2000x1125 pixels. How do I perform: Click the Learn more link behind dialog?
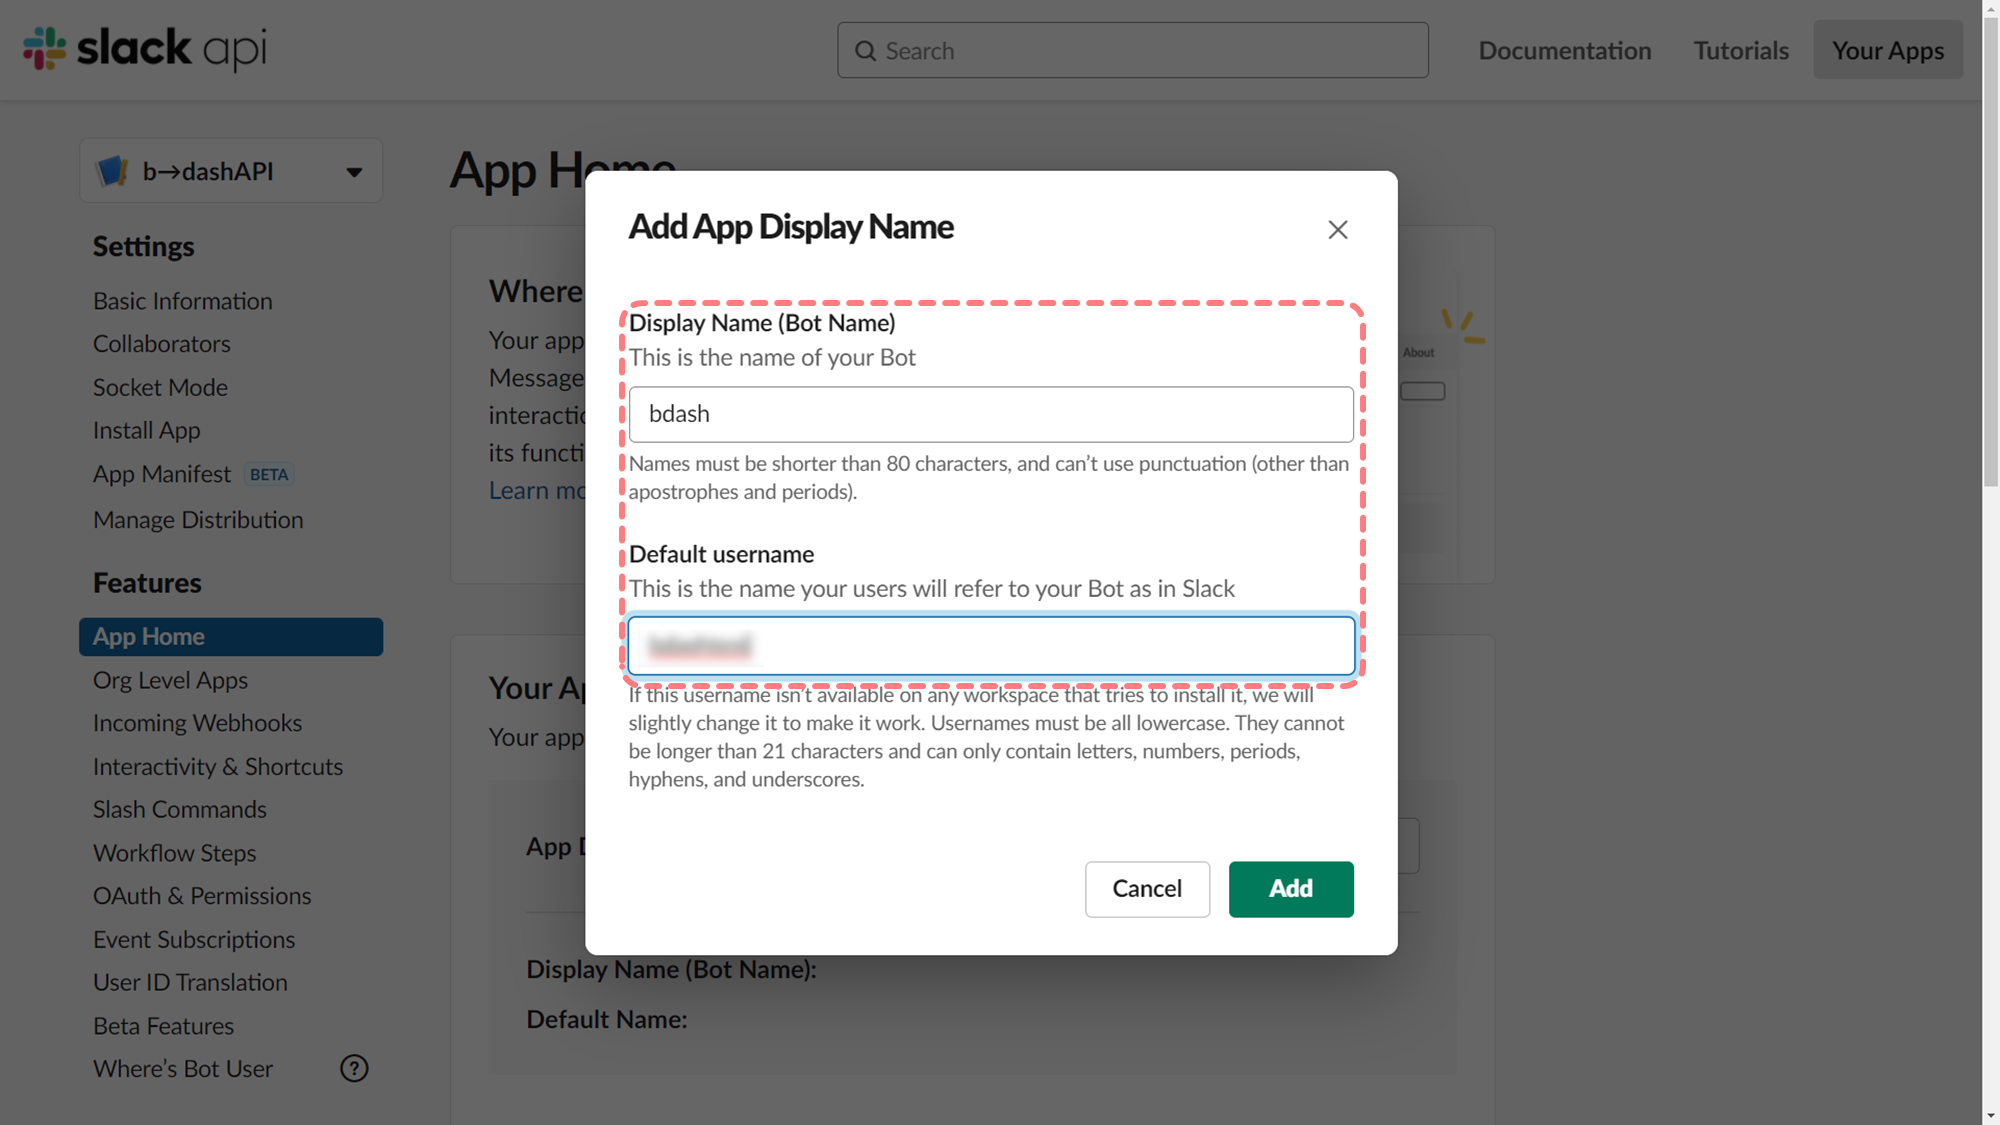coord(537,491)
